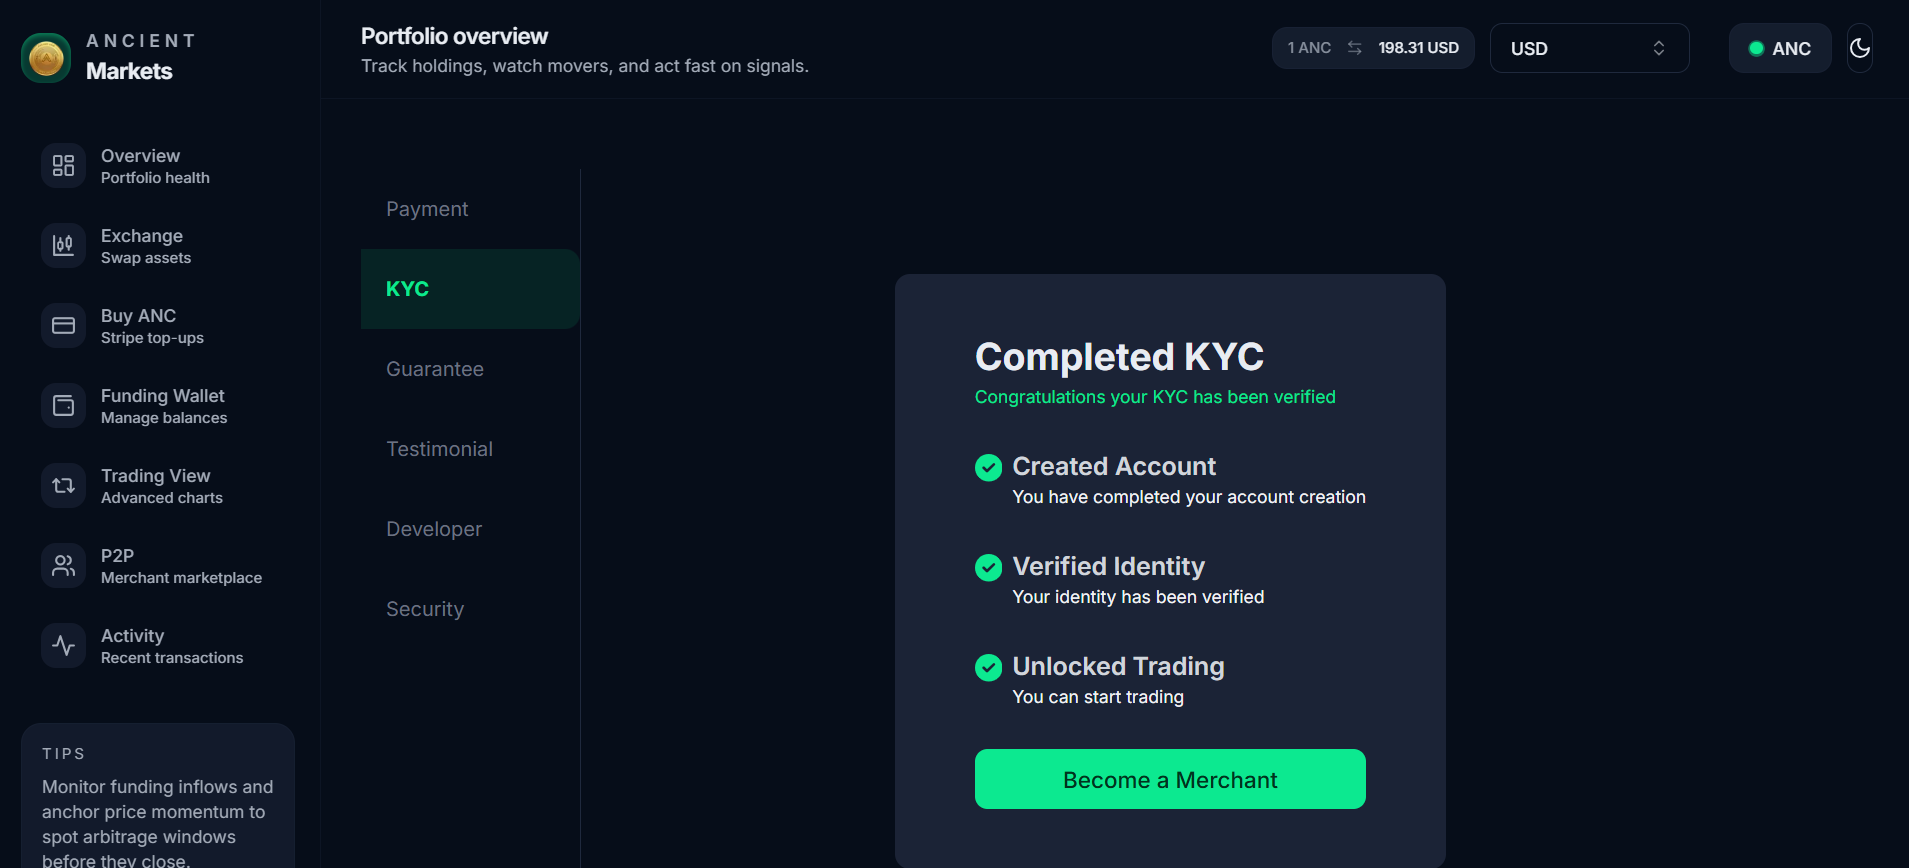Go to the Developer tab
The image size is (1909, 868).
coord(434,529)
